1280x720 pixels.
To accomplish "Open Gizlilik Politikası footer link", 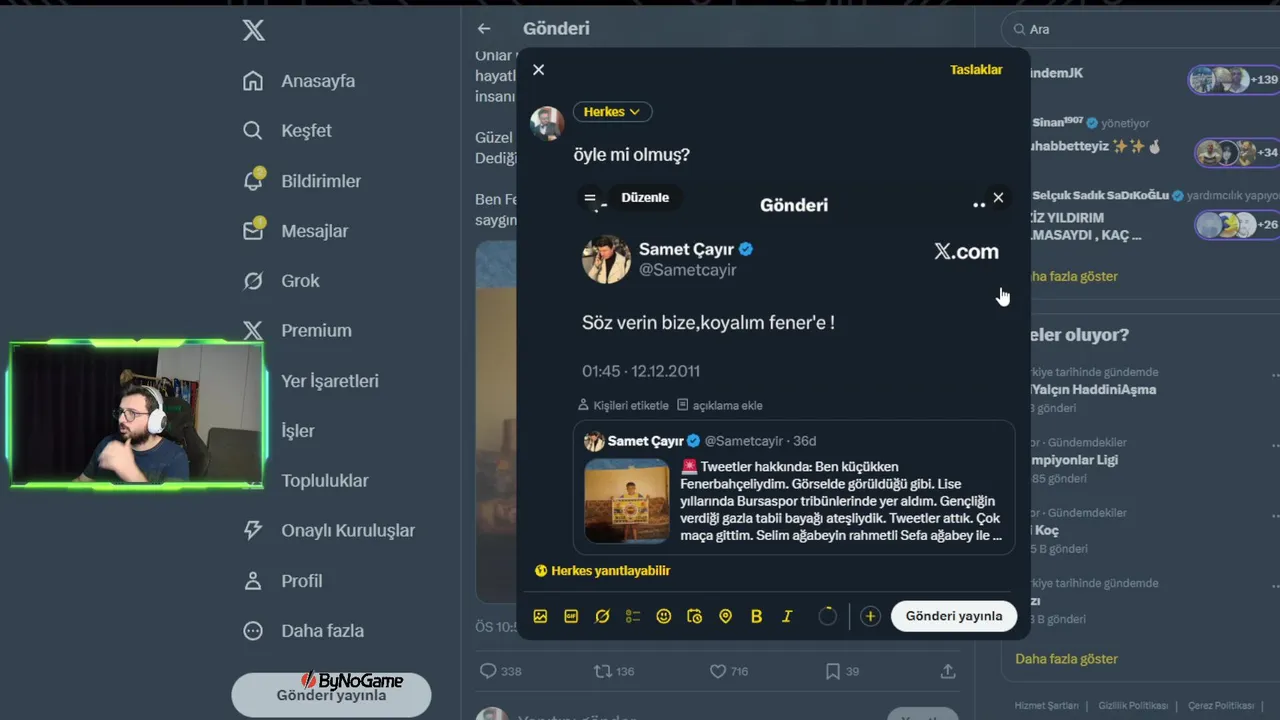I will [1134, 706].
